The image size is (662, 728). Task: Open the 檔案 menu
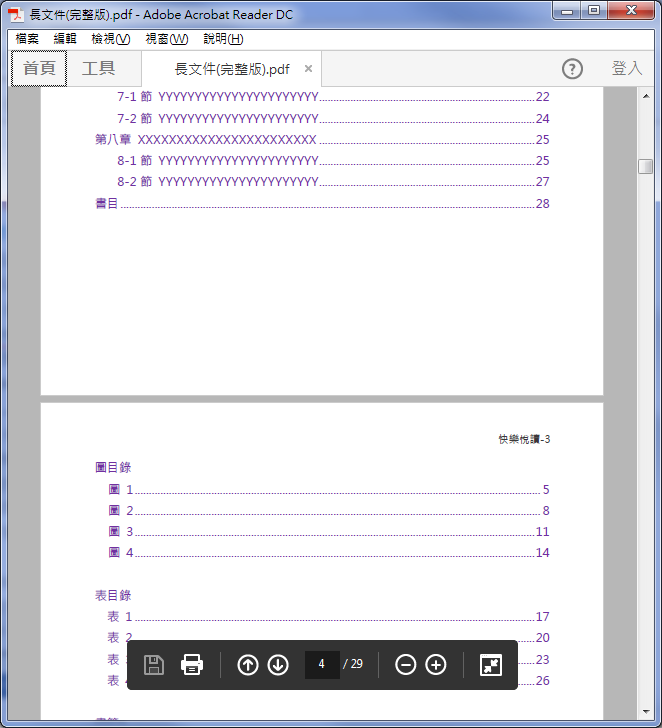[27, 39]
